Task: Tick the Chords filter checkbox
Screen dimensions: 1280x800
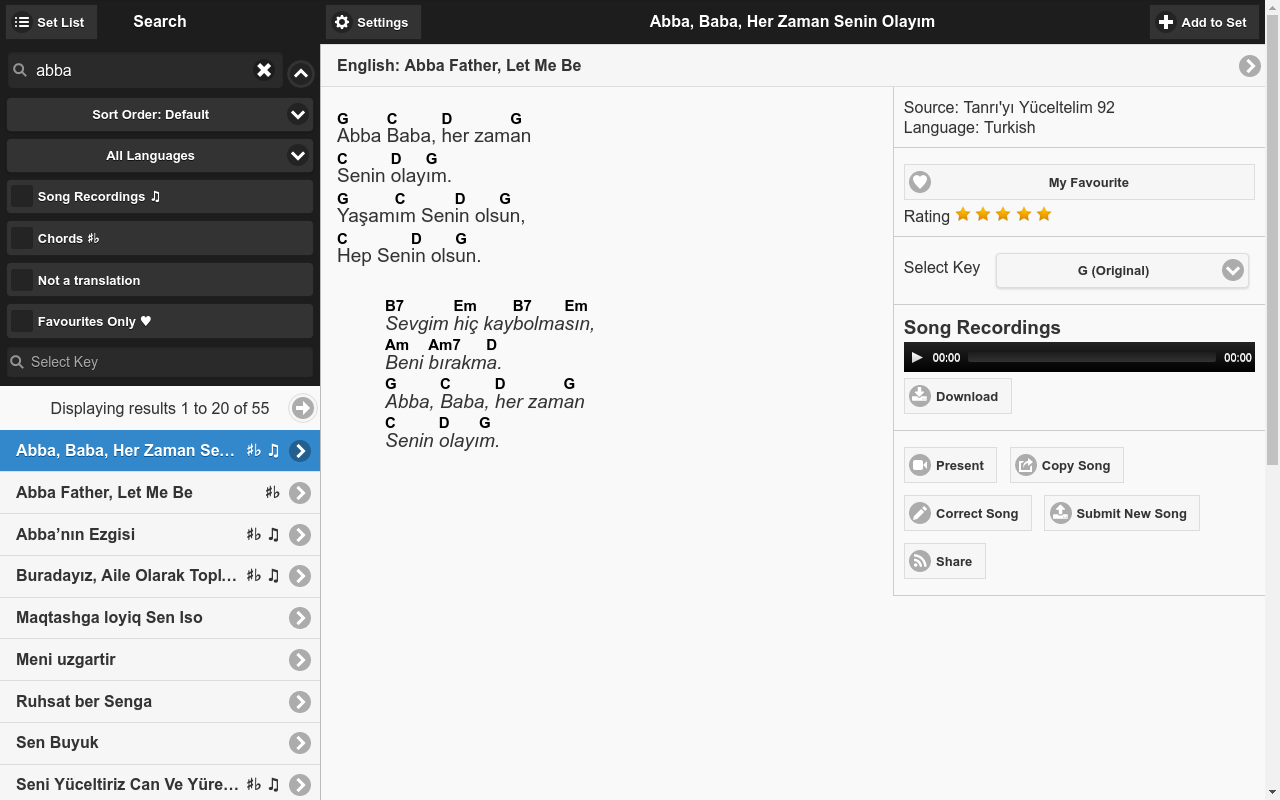Action: point(22,238)
